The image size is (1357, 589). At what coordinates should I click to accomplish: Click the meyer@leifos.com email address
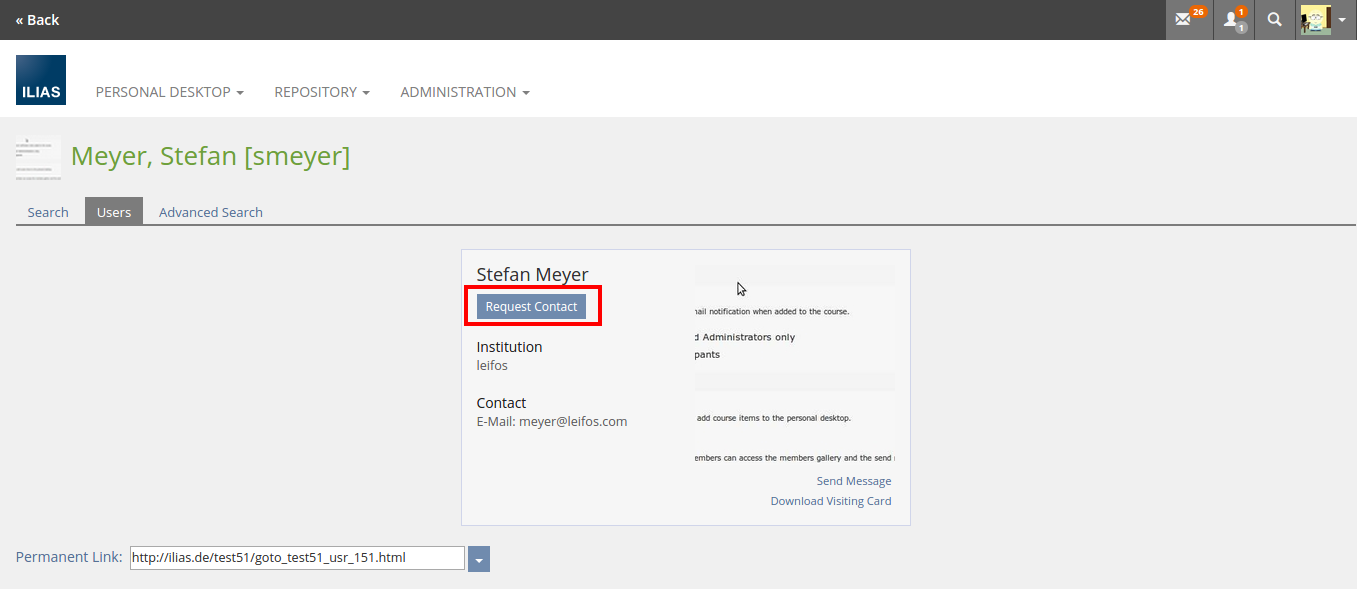coord(572,422)
